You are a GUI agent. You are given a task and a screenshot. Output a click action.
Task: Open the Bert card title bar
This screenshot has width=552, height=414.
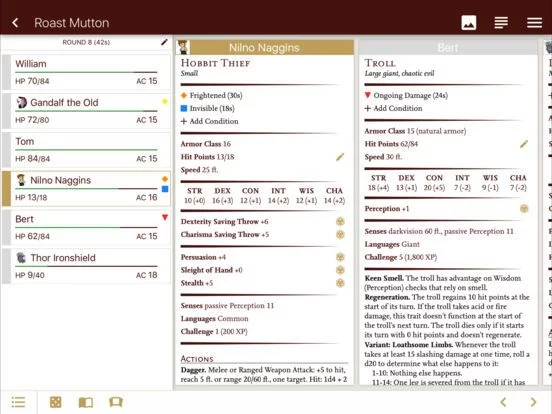(448, 48)
